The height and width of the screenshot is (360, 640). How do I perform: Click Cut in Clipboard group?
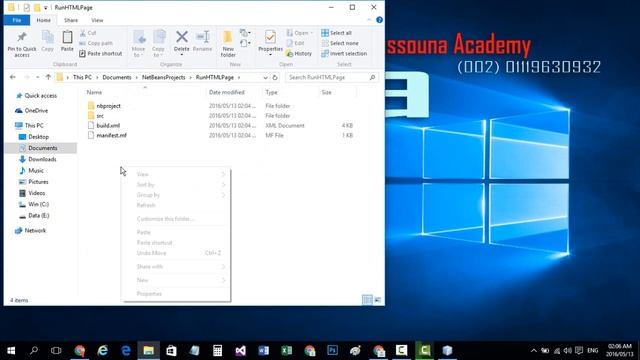88,33
